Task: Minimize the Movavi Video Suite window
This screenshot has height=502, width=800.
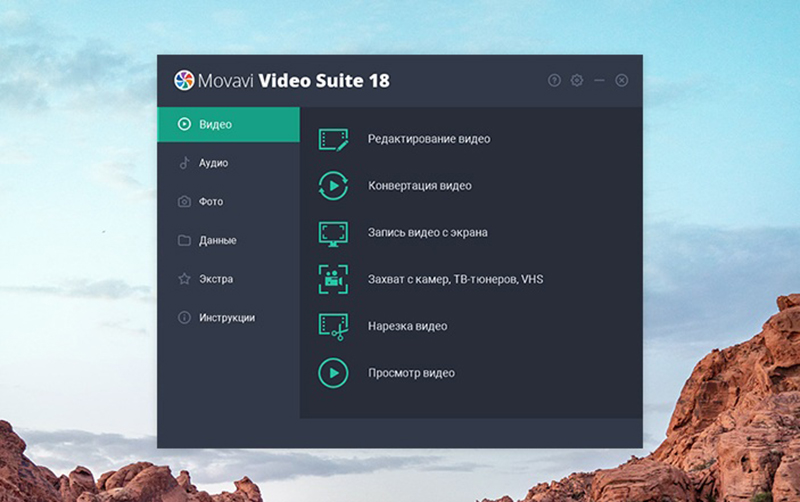Action: (599, 80)
